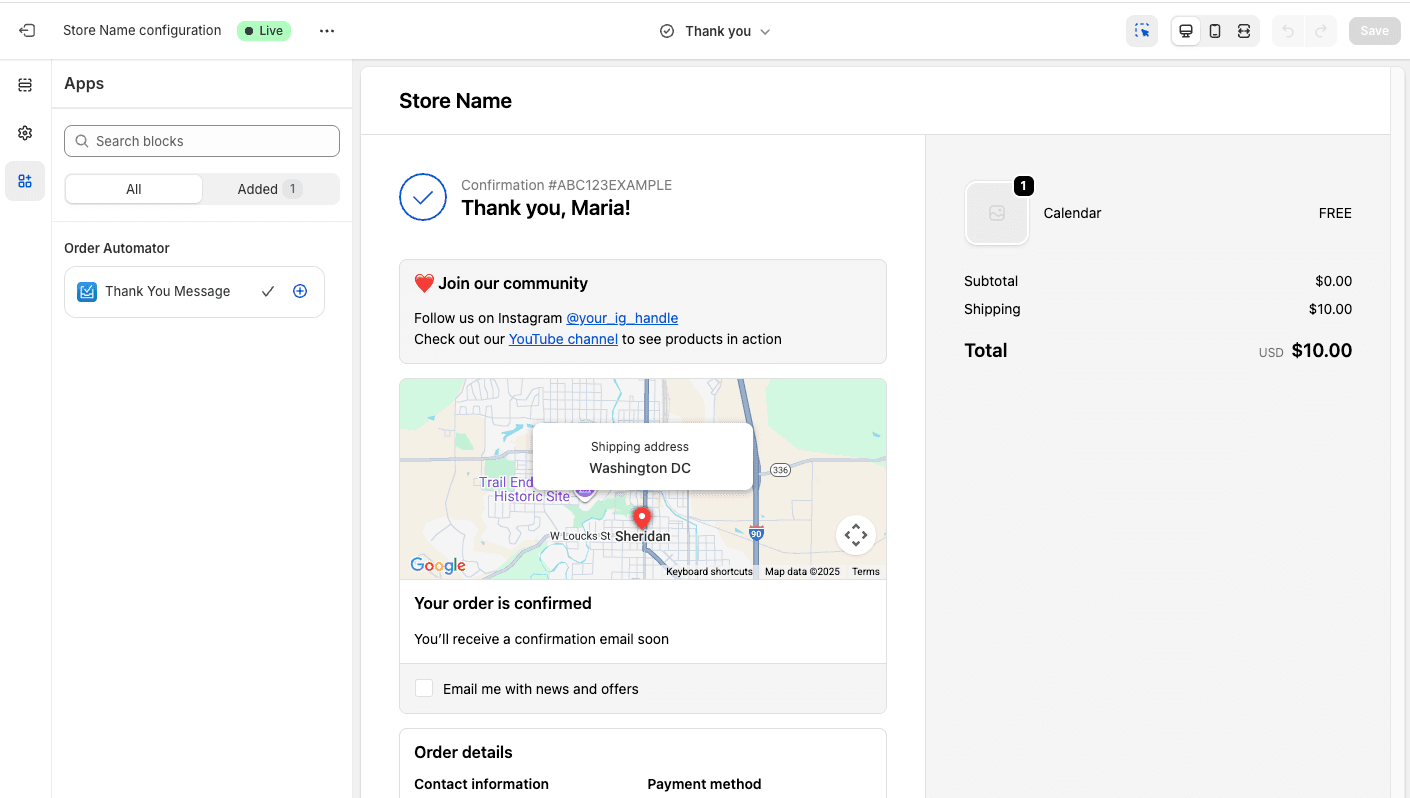The width and height of the screenshot is (1410, 798).
Task: Open the Settings gear in sidebar
Action: pos(25,133)
